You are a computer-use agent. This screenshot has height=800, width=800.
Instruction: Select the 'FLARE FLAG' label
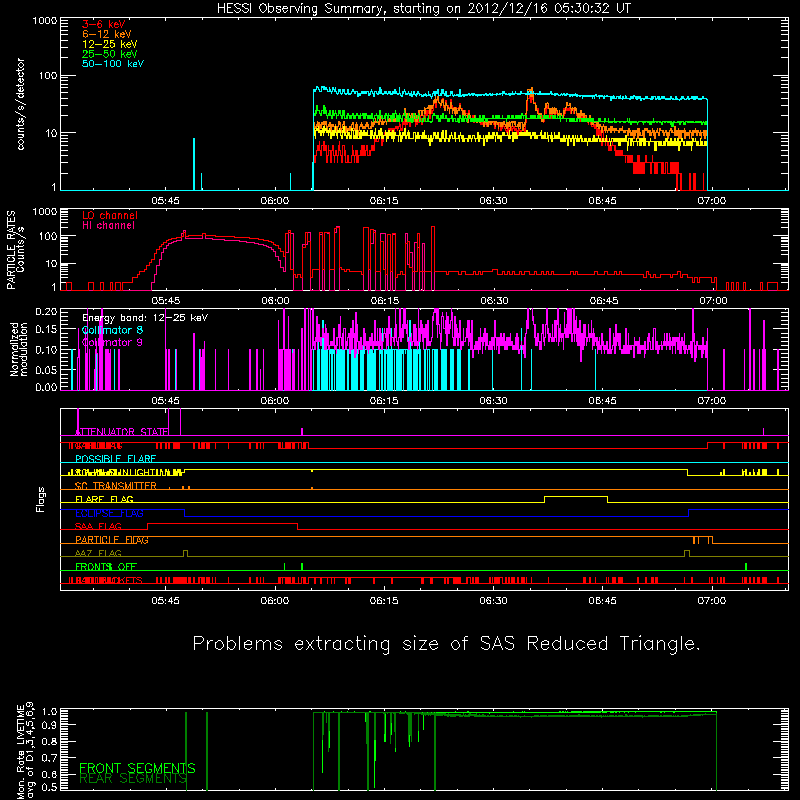tap(104, 499)
